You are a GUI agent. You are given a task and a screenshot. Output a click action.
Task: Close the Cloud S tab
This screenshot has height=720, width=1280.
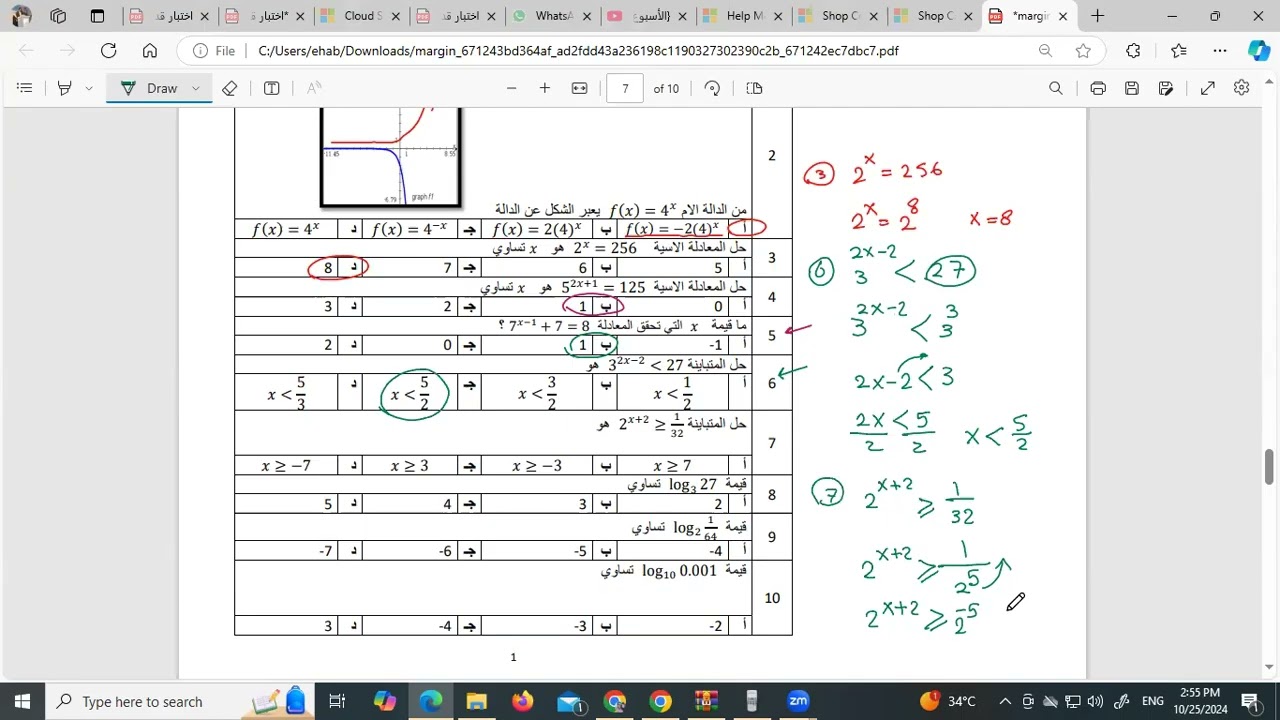click(398, 16)
